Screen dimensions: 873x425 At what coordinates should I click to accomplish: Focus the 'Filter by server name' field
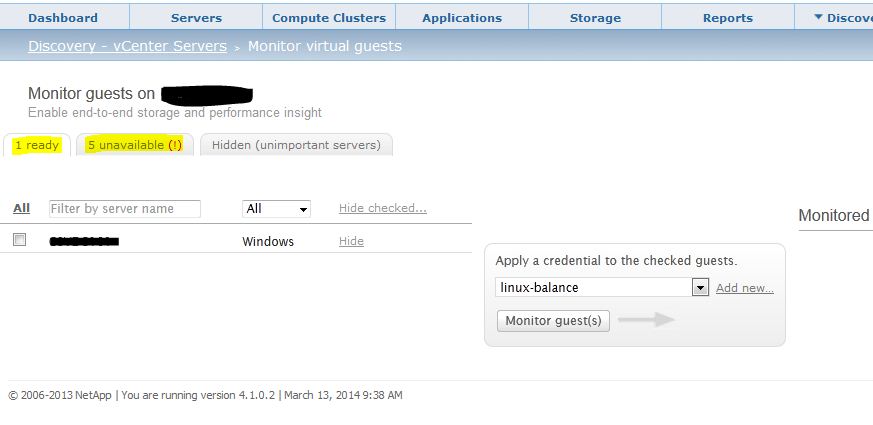[125, 209]
